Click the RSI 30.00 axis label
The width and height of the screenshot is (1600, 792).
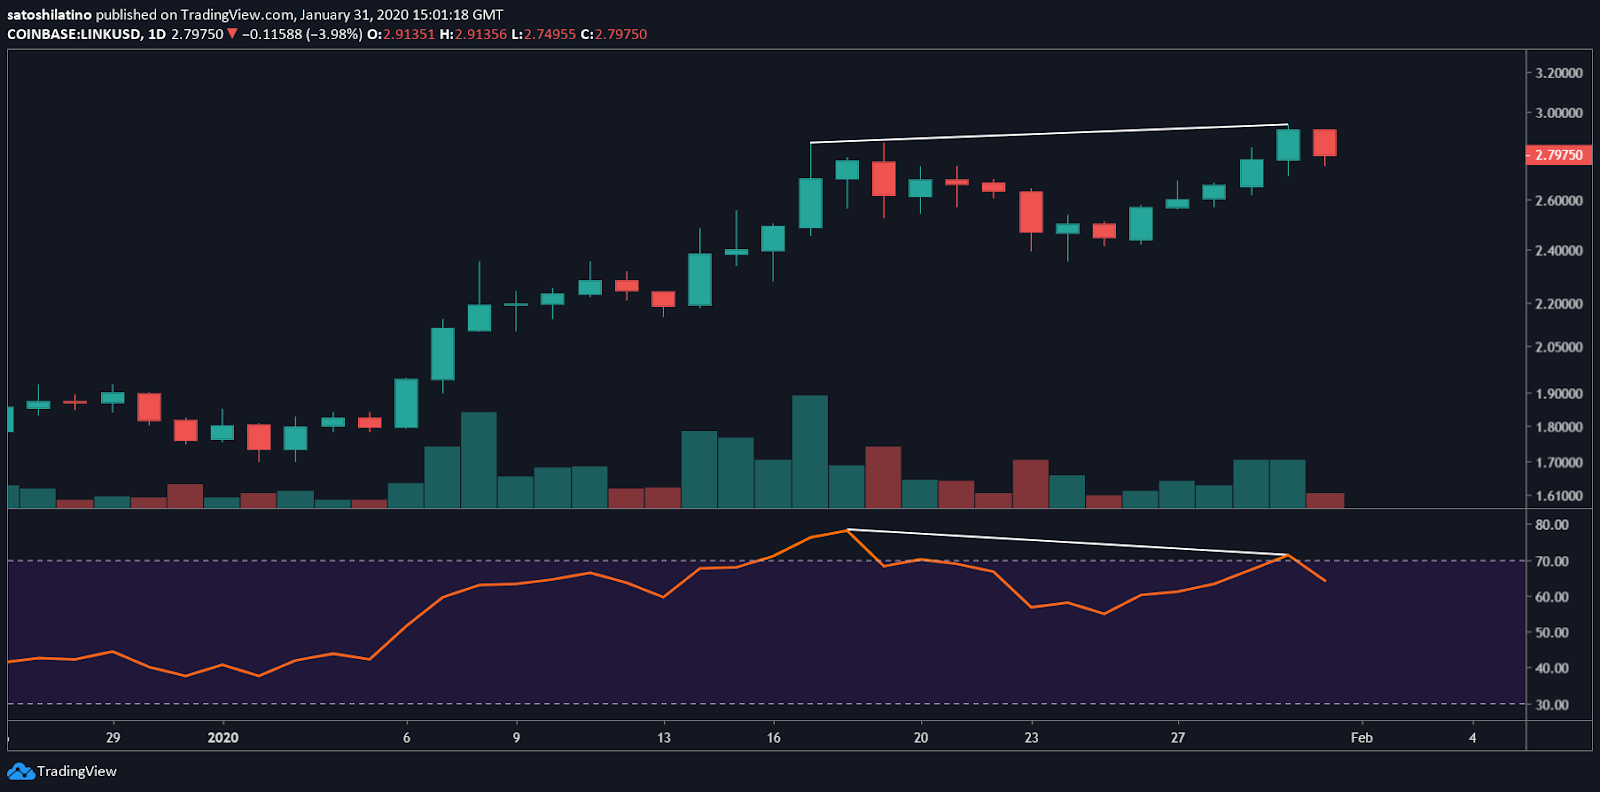click(x=1552, y=705)
